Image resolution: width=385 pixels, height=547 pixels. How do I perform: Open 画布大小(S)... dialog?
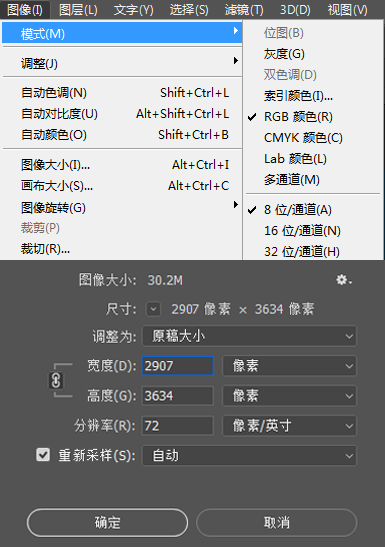(122, 186)
